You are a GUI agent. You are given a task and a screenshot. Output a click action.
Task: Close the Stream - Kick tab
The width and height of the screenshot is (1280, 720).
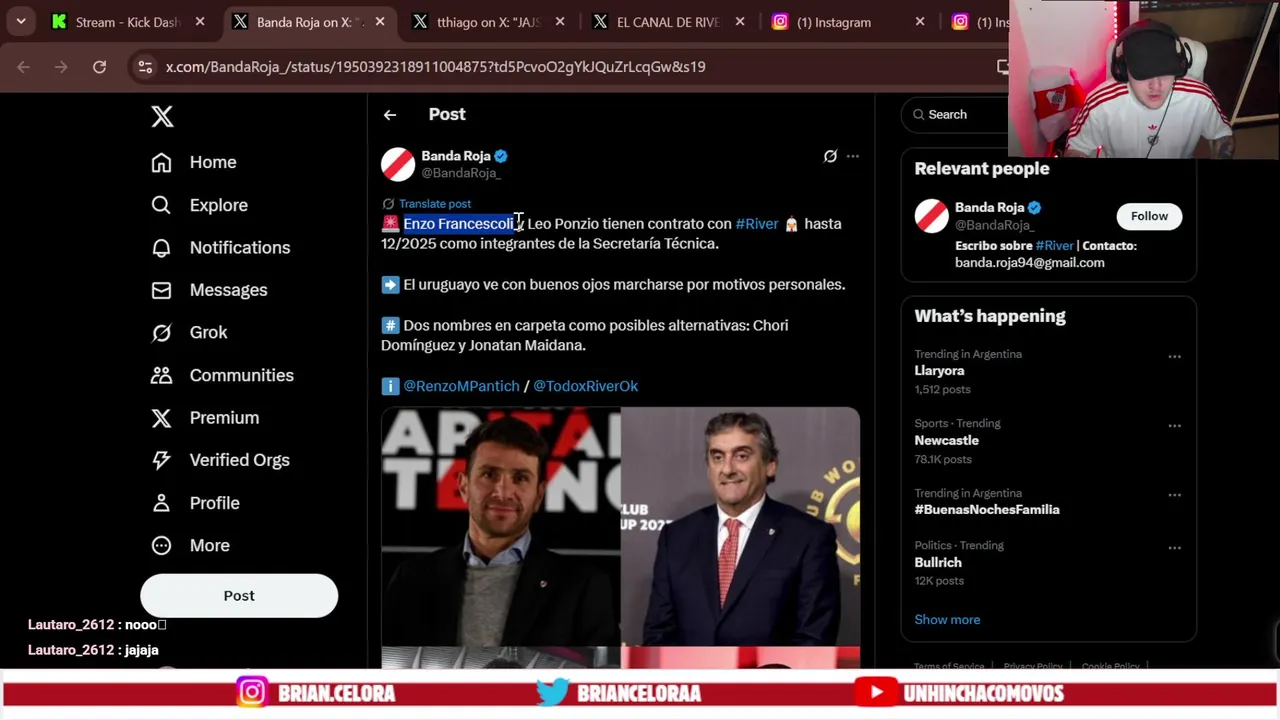tap(200, 22)
